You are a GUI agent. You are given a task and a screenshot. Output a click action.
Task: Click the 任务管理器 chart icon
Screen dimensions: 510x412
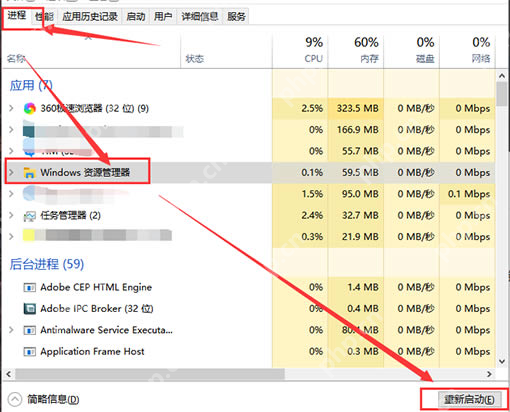[x=29, y=216]
